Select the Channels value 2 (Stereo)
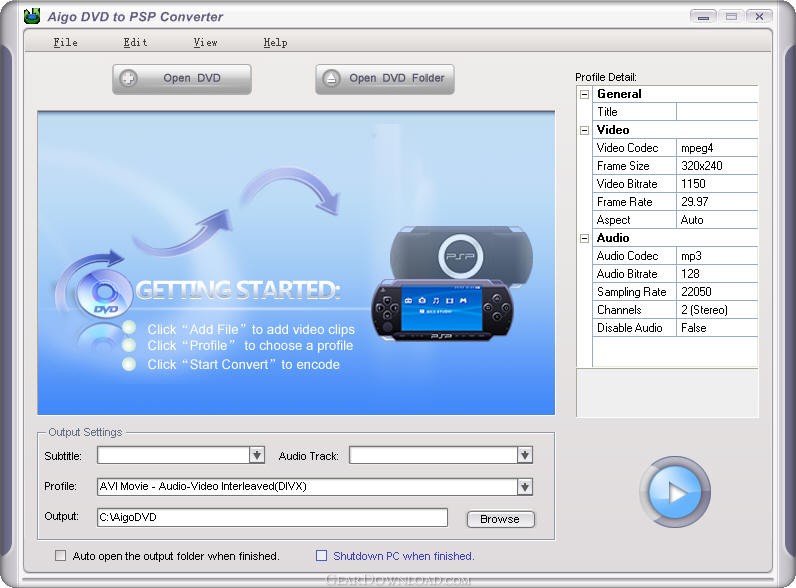The height and width of the screenshot is (588, 796). pos(717,310)
